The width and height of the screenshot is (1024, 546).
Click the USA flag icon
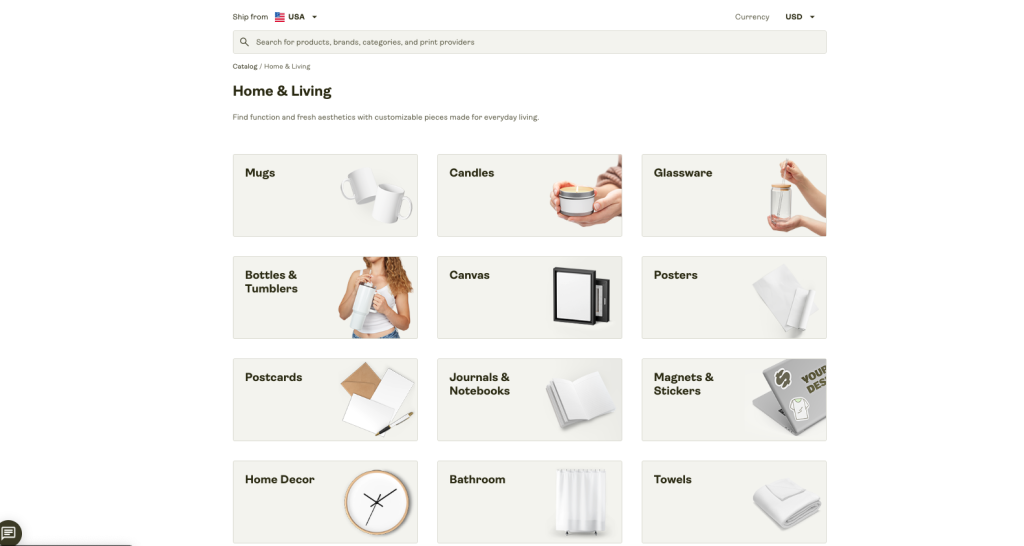click(x=280, y=17)
